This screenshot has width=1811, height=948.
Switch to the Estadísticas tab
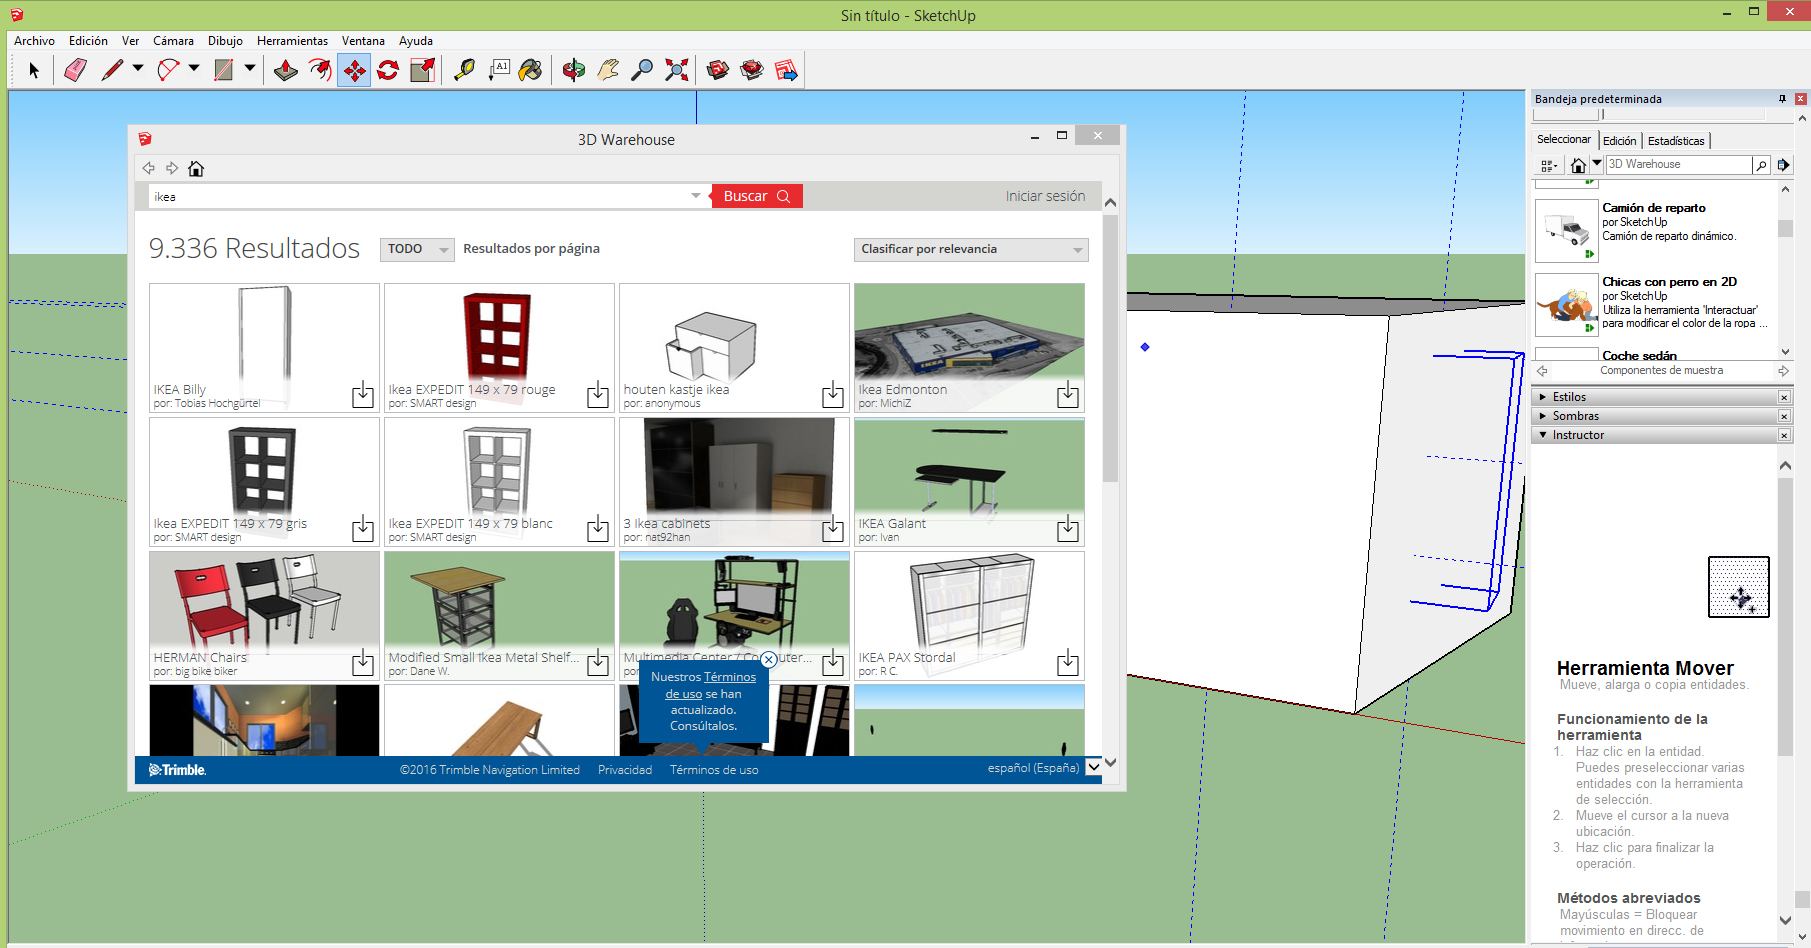pyautogui.click(x=1676, y=141)
